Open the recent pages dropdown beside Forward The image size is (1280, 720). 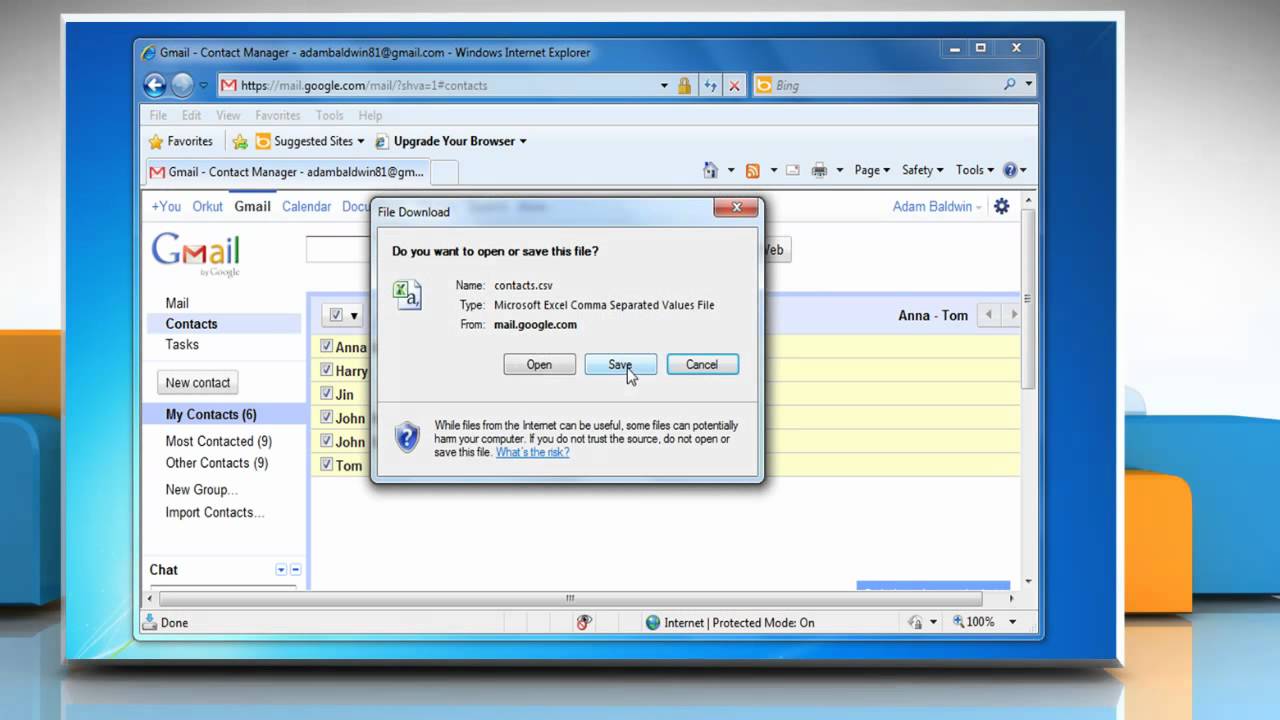point(204,86)
